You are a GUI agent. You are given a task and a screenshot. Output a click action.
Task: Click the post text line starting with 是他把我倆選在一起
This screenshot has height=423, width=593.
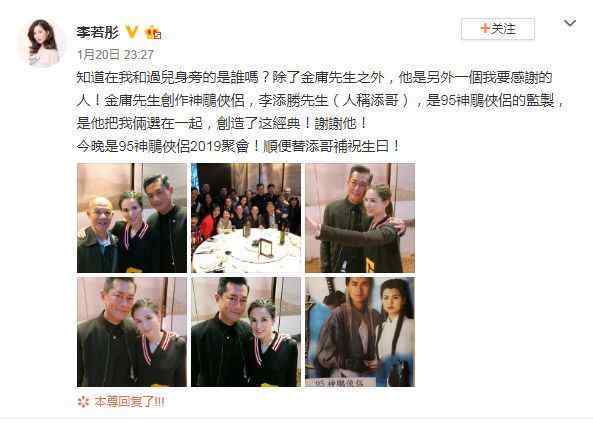coord(222,123)
